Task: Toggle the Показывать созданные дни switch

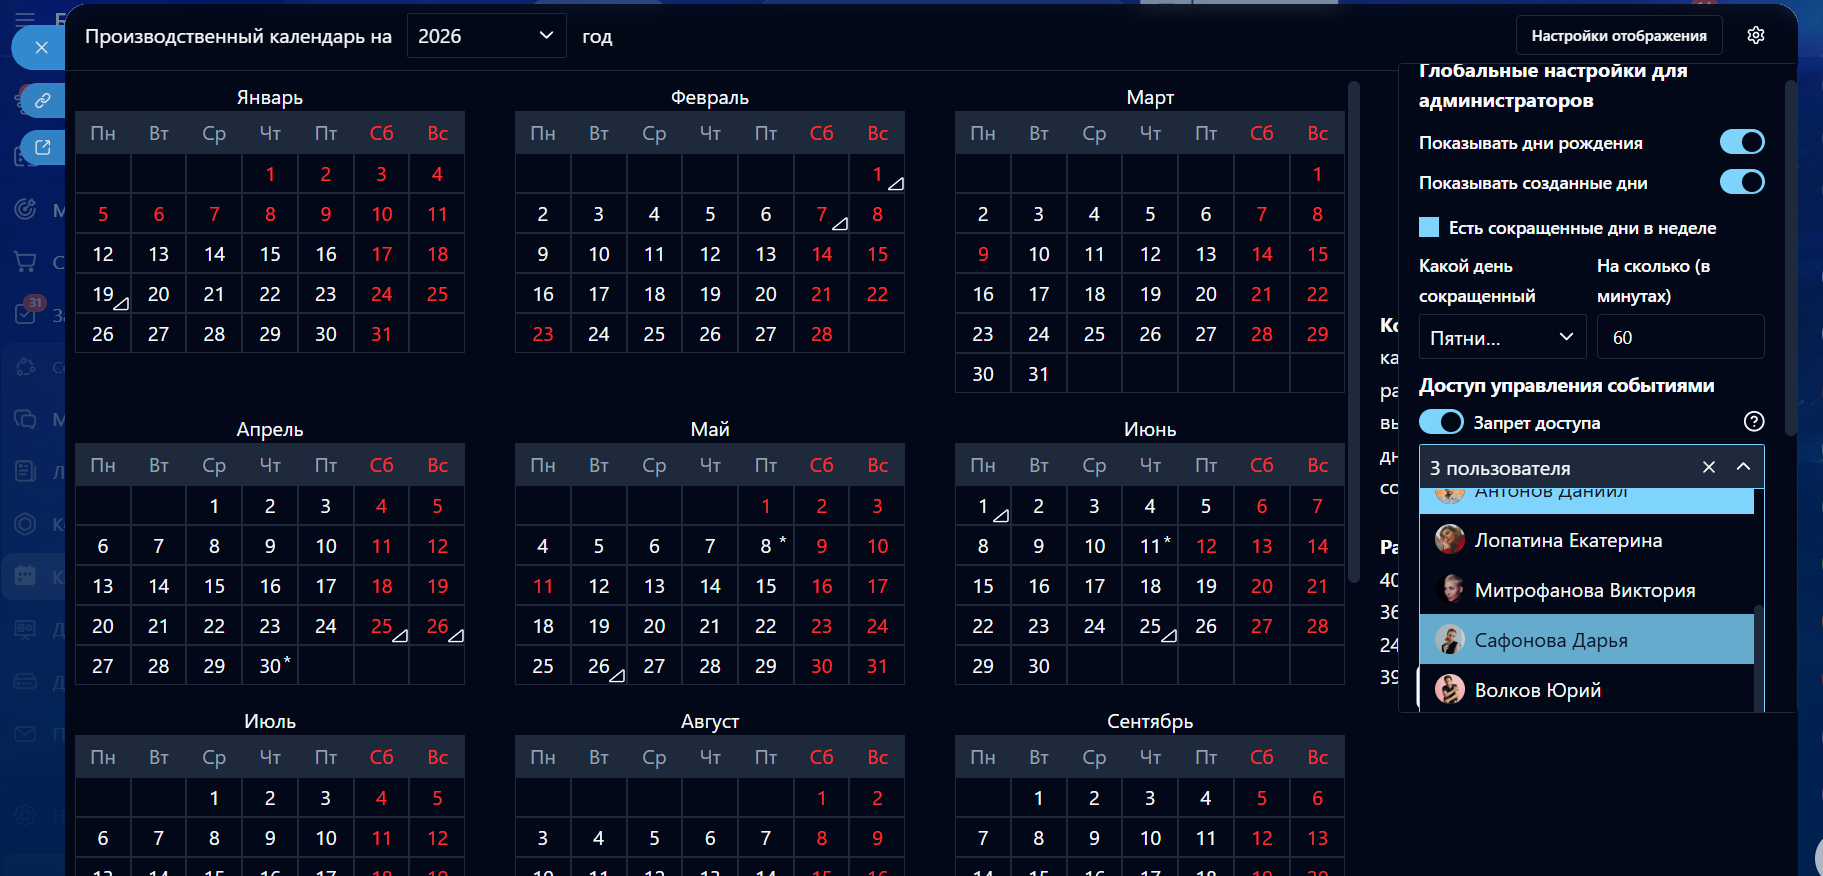Action: (x=1742, y=182)
